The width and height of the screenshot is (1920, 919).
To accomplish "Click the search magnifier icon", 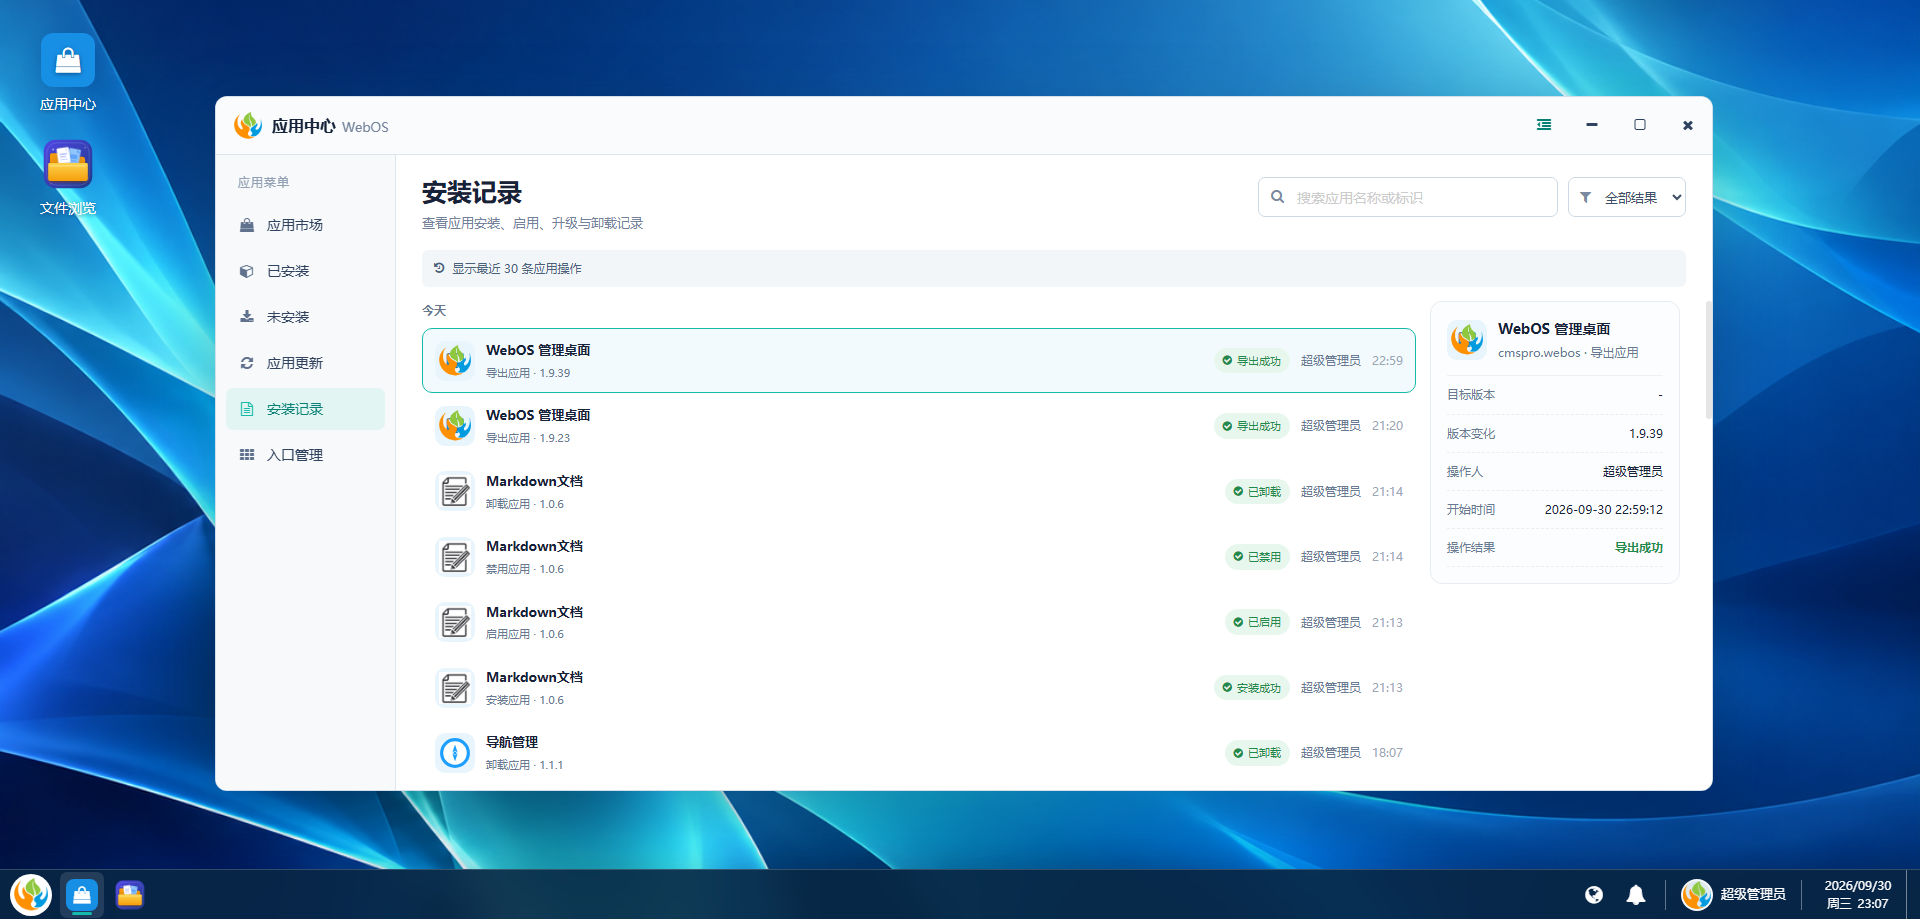I will click(x=1278, y=197).
